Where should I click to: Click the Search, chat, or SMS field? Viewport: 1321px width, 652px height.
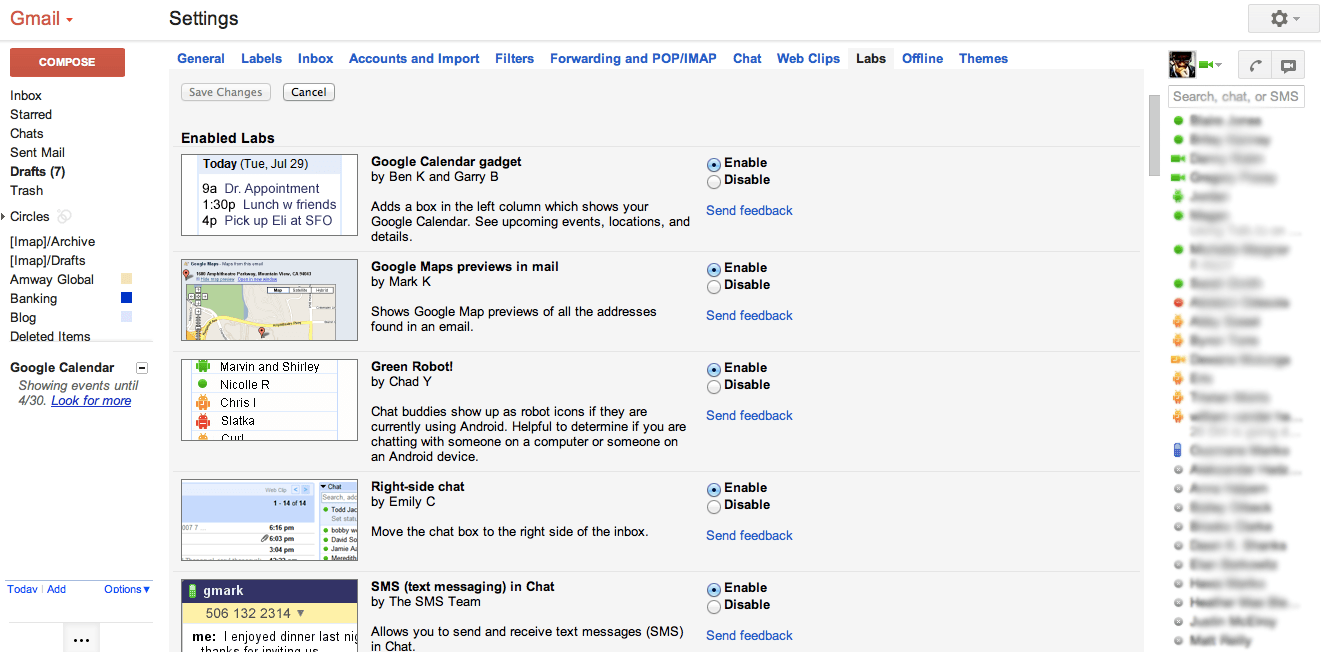(x=1236, y=96)
